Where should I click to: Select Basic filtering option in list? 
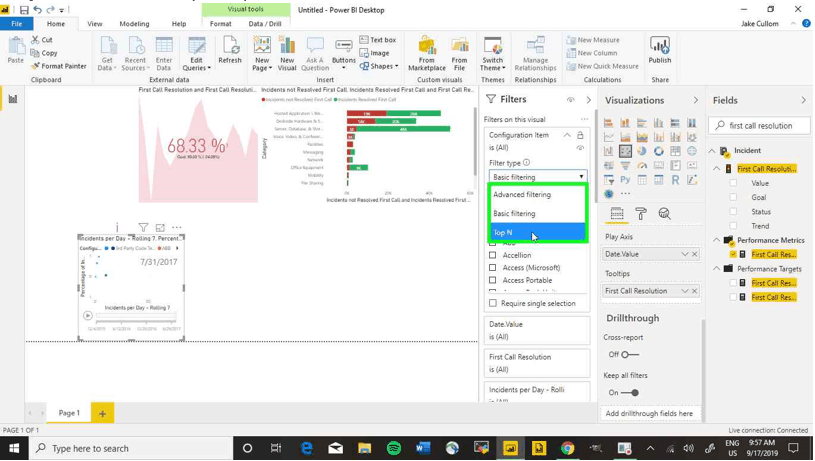(538, 214)
